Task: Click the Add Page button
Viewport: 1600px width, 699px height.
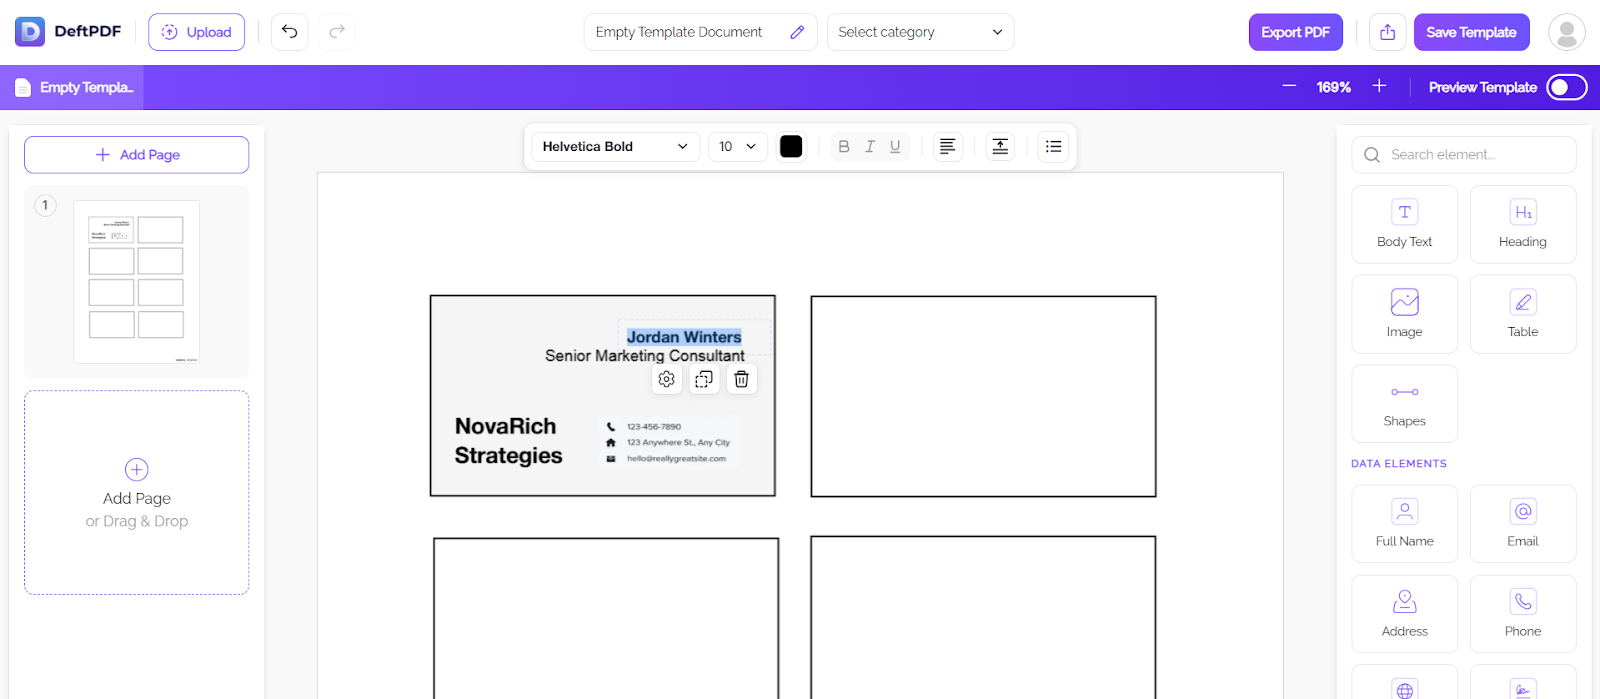Action: (x=137, y=155)
